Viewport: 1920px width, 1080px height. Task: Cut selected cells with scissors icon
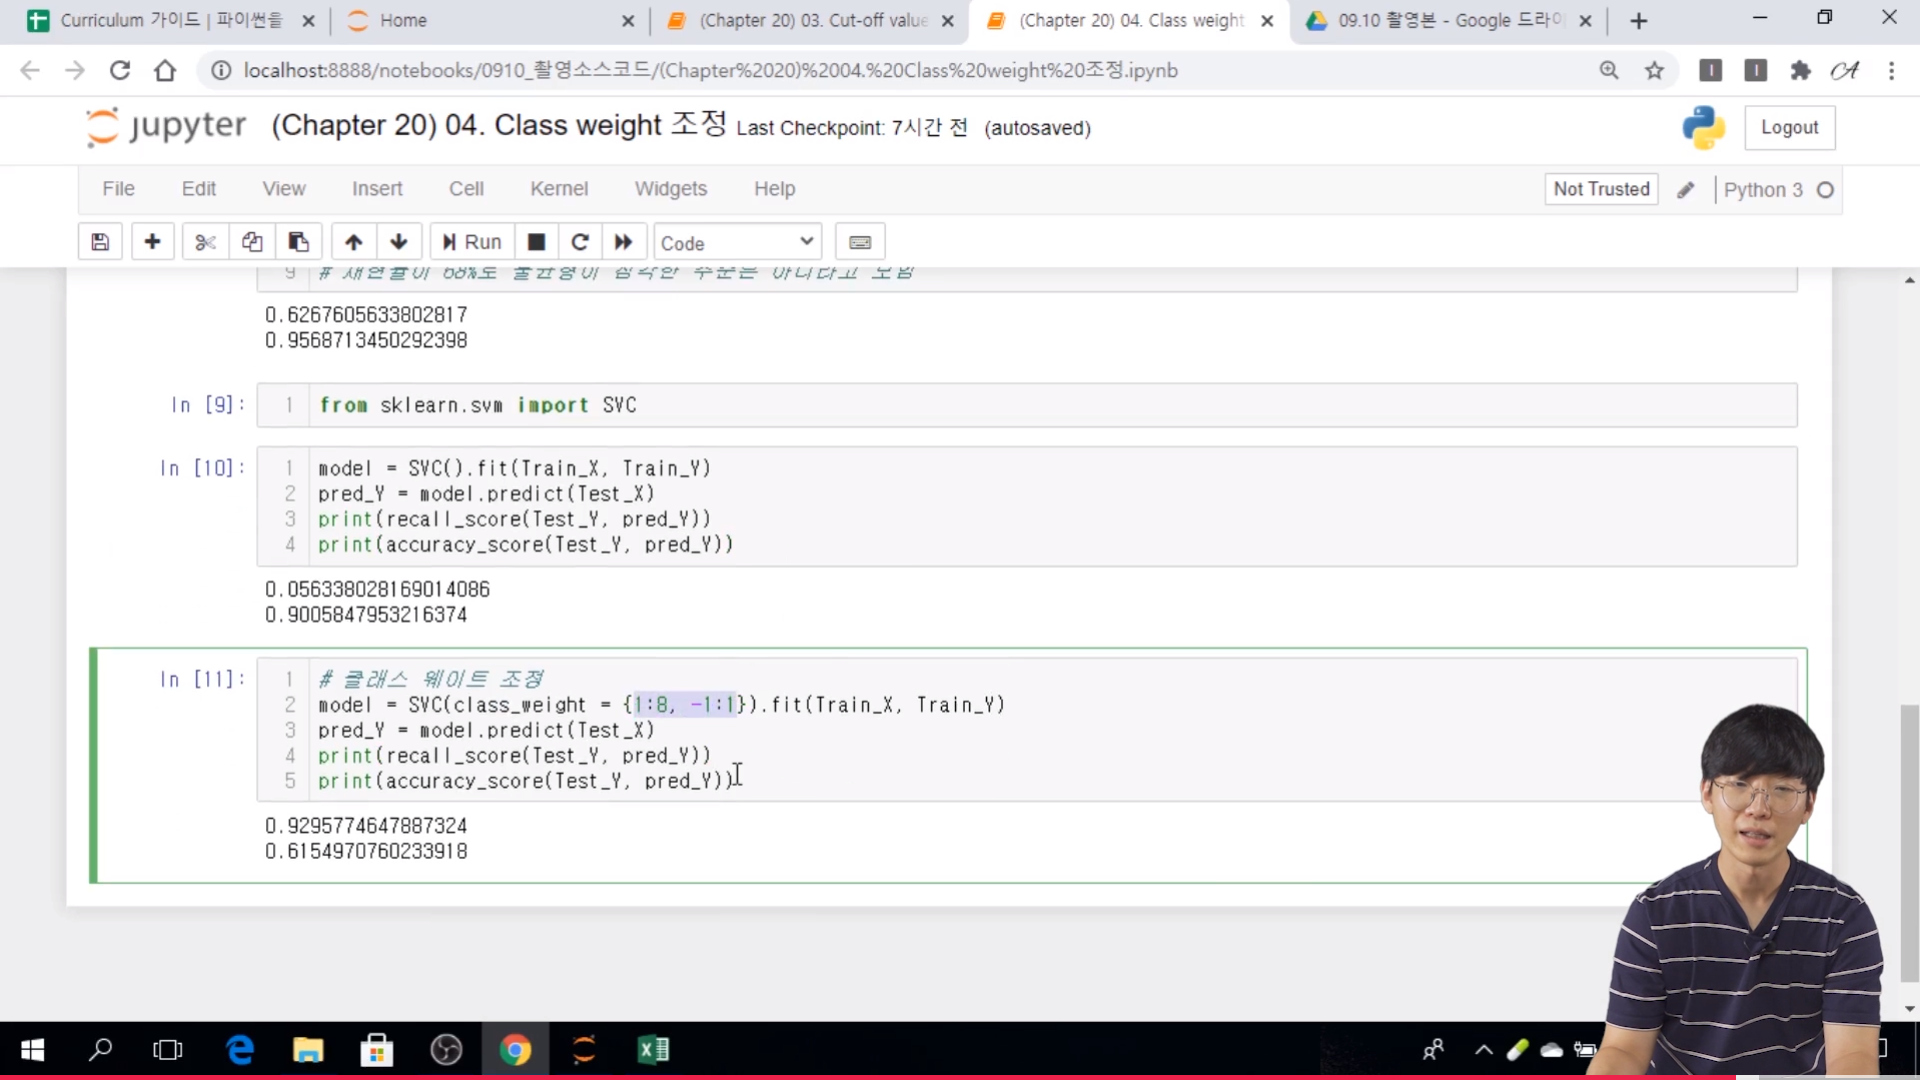coord(205,242)
